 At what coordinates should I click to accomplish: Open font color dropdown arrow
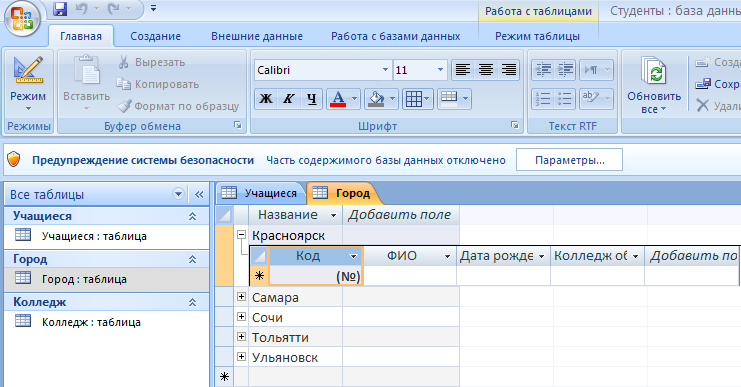click(x=354, y=99)
